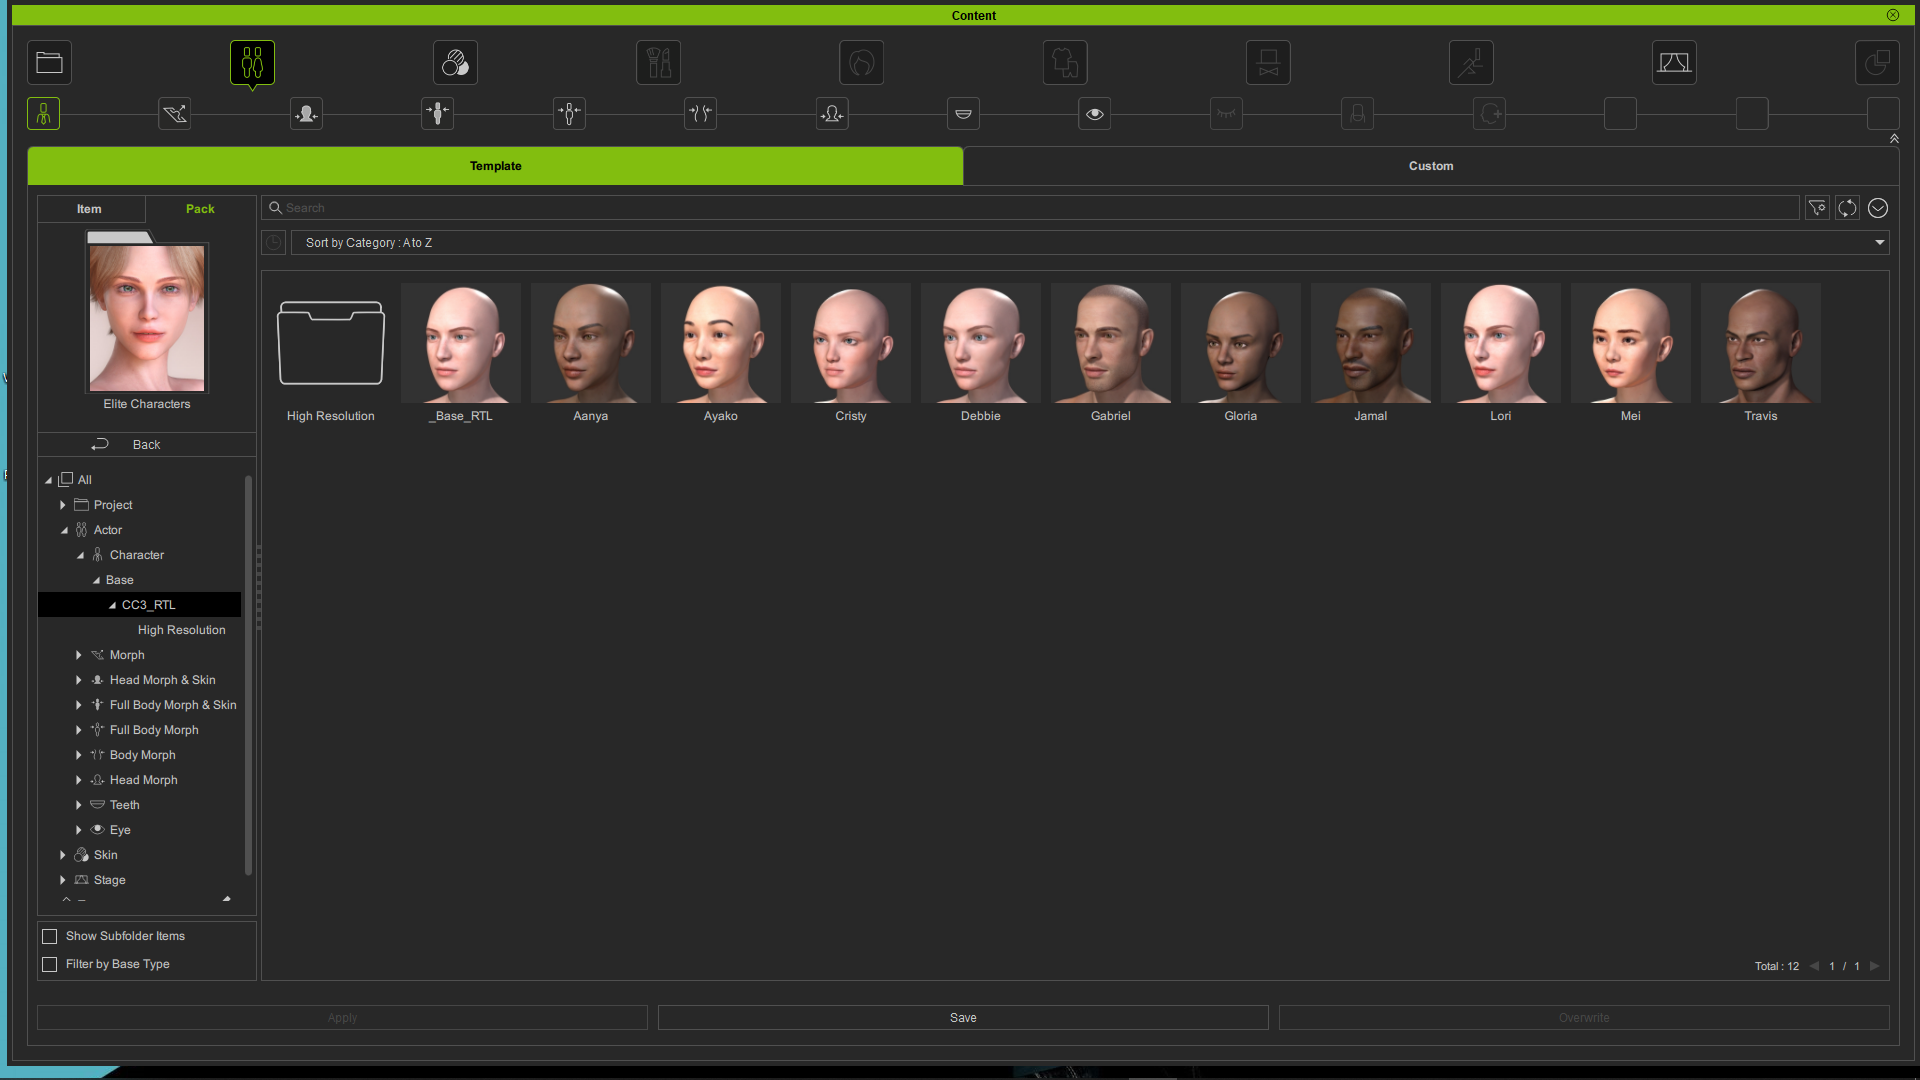Close the Content panel
The height and width of the screenshot is (1080, 1920).
[x=1893, y=15]
